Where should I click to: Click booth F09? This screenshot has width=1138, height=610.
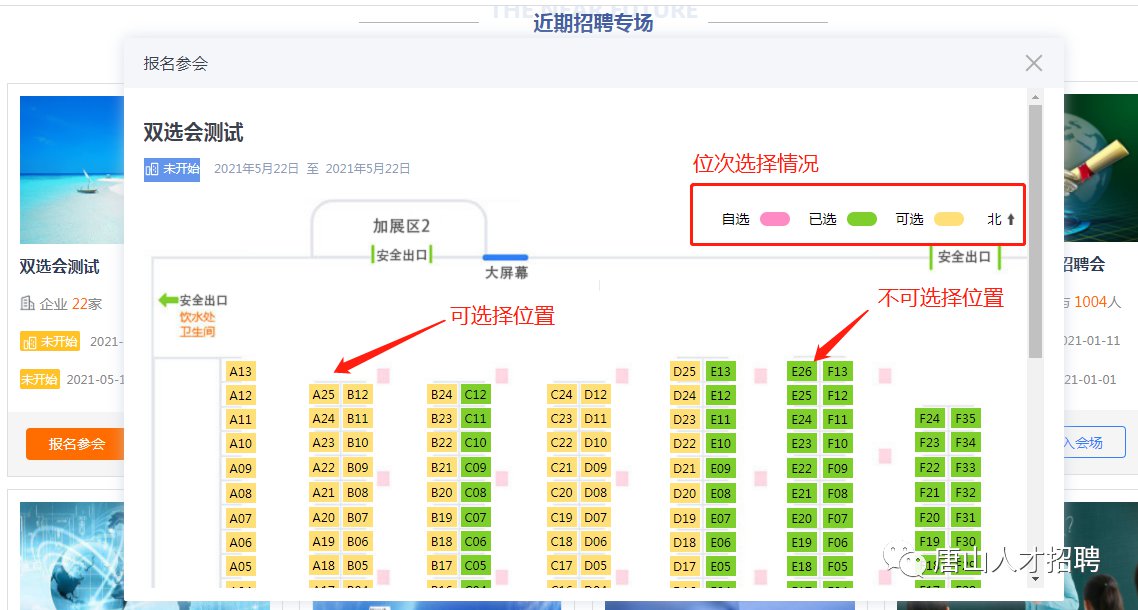tap(837, 469)
